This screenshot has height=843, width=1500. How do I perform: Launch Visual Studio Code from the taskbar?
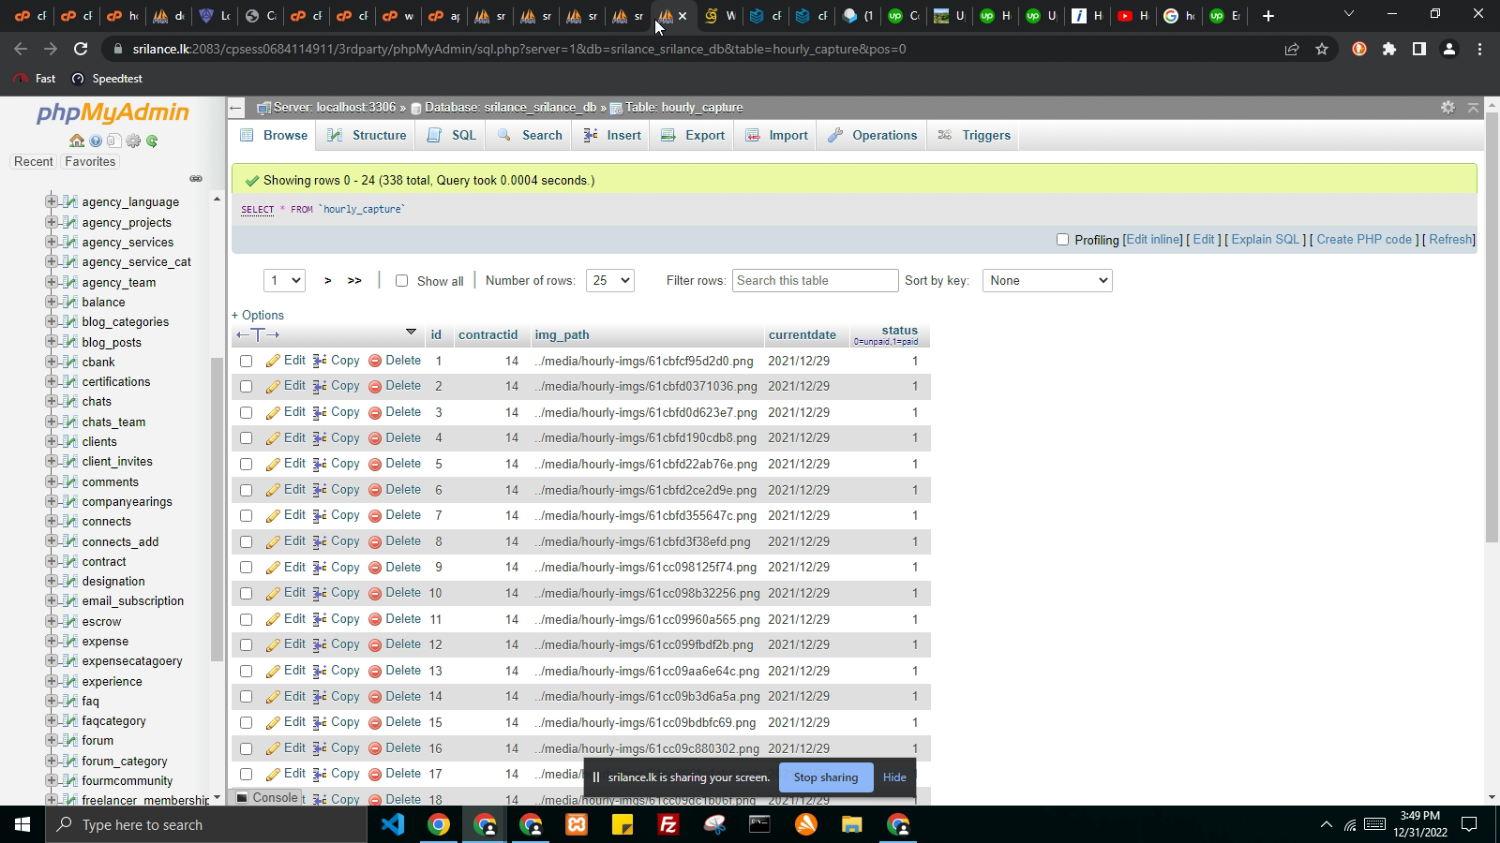(x=392, y=825)
